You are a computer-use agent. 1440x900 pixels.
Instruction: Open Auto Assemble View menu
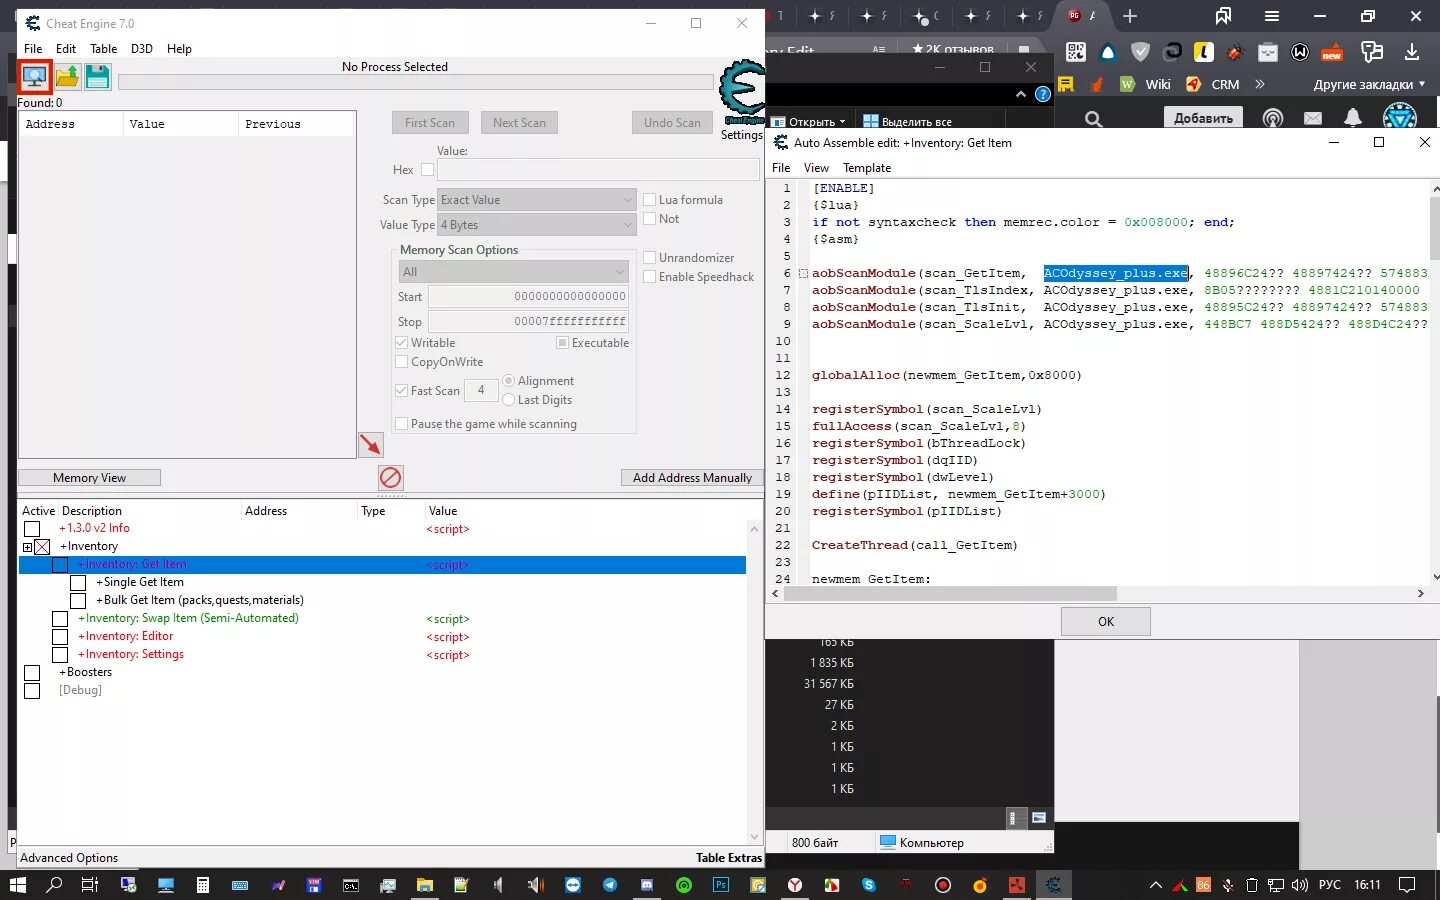click(816, 168)
